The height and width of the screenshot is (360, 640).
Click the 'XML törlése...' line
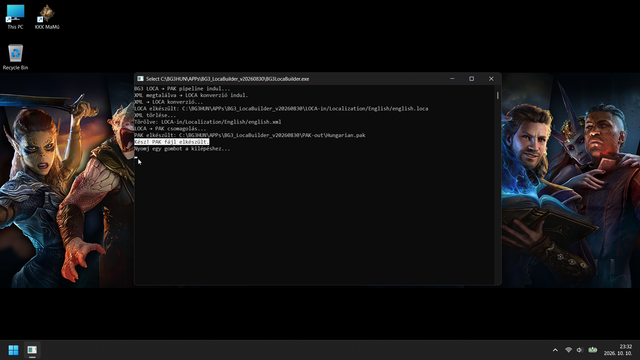(155, 115)
